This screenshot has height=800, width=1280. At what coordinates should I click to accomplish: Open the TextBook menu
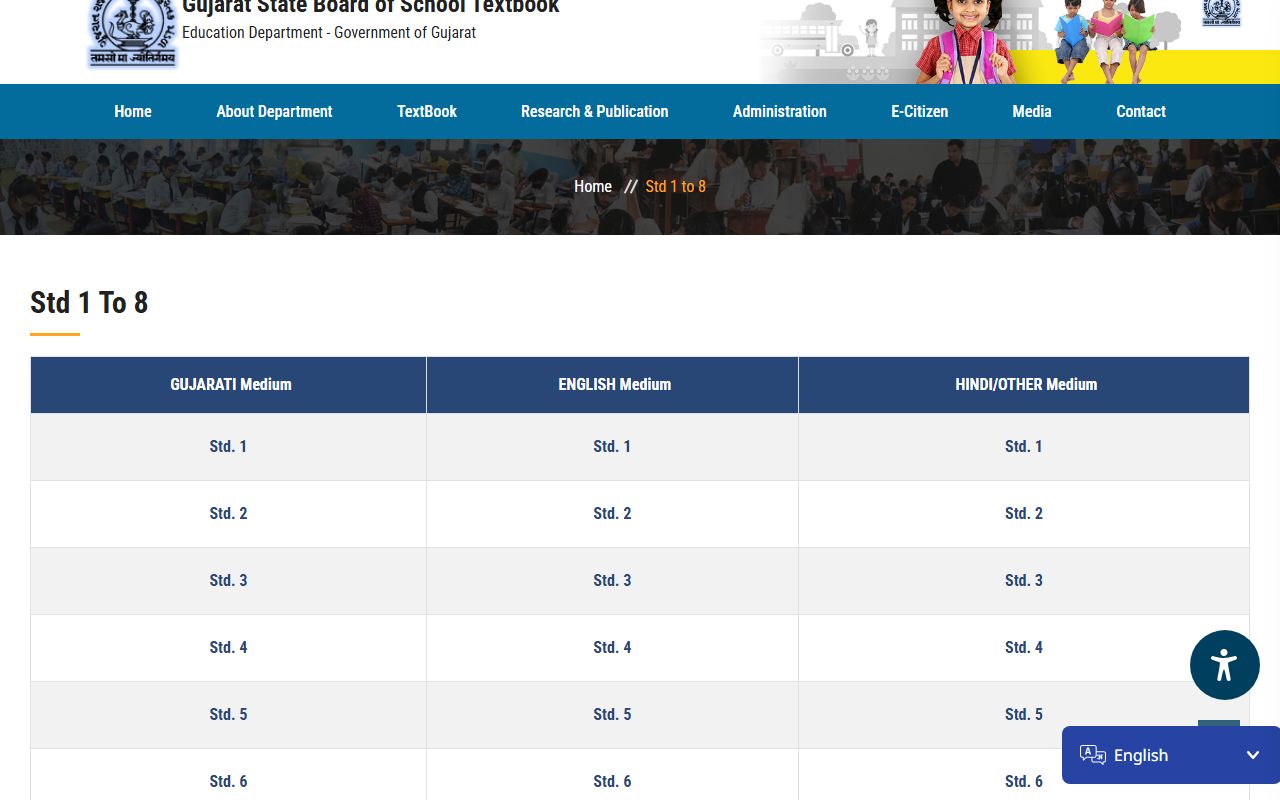(x=427, y=111)
